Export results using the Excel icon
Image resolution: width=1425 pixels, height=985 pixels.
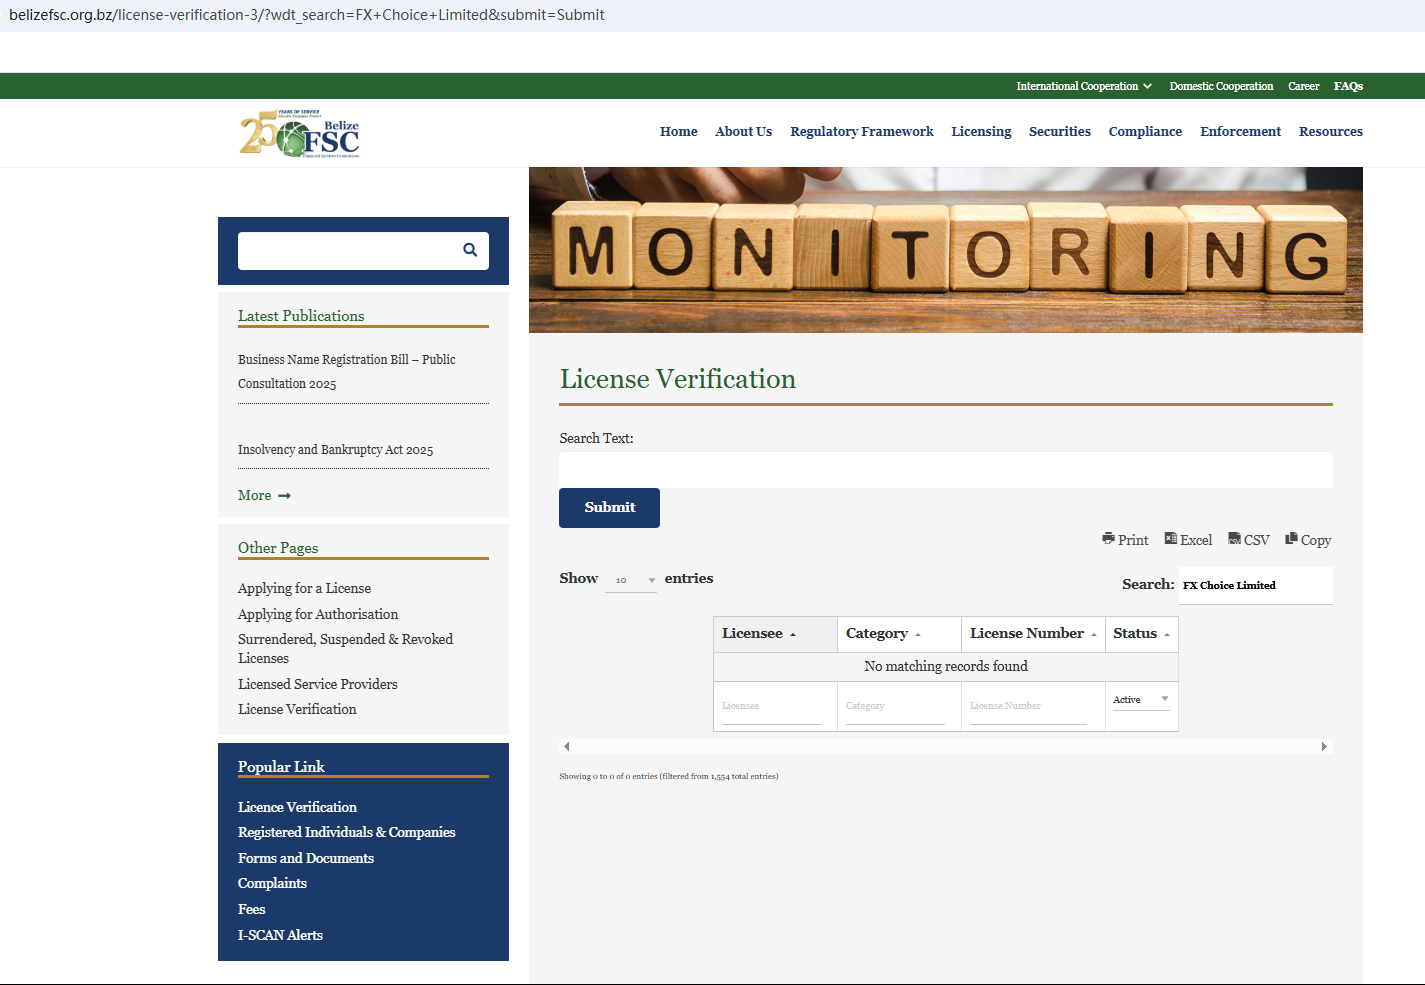tap(1170, 539)
